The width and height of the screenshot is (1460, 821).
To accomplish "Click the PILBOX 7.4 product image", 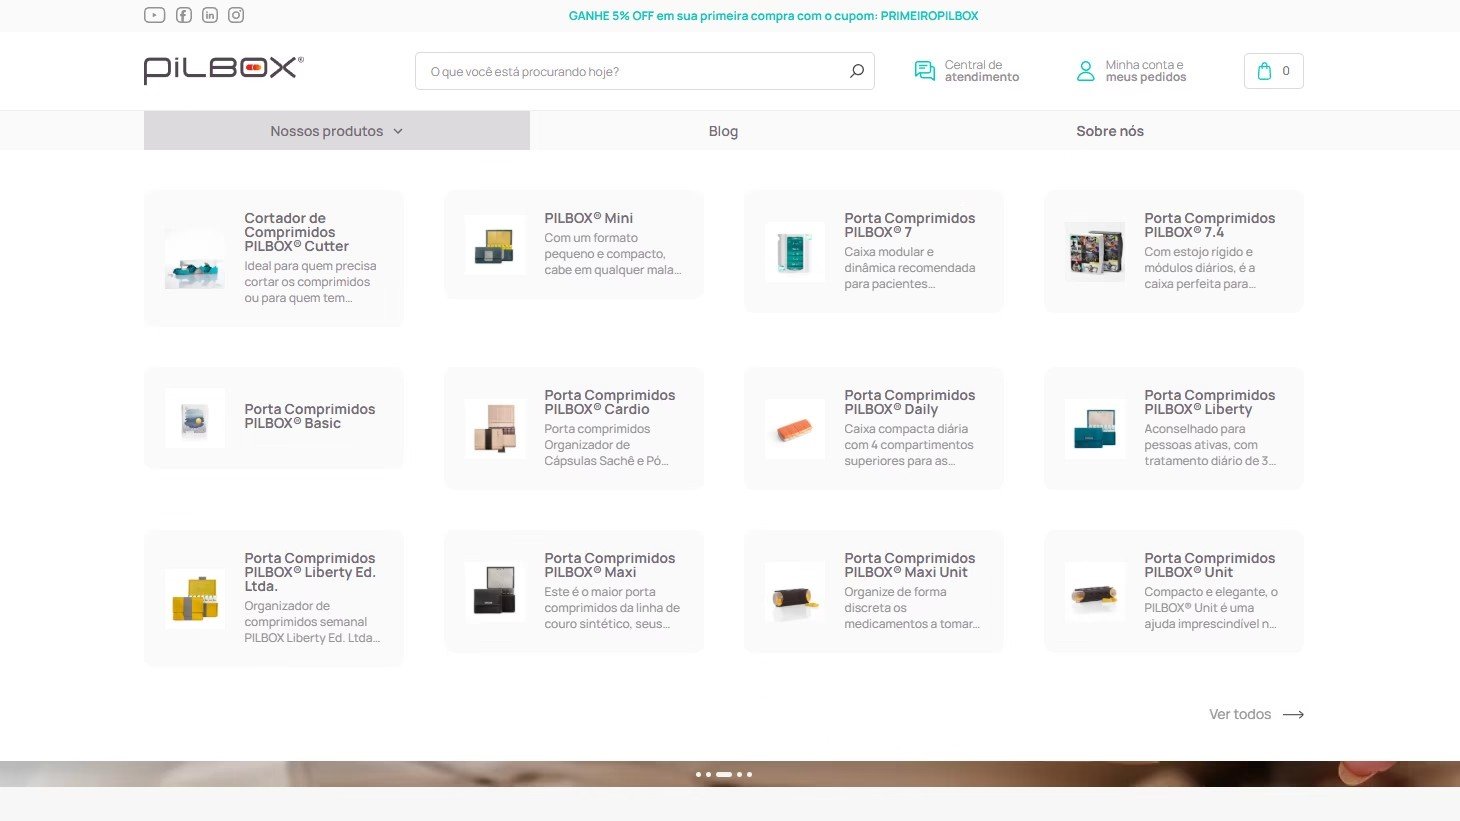I will click(1095, 251).
